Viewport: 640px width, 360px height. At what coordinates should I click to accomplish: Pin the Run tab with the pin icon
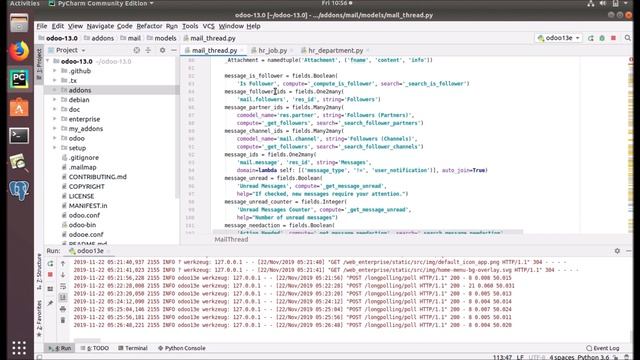50,303
